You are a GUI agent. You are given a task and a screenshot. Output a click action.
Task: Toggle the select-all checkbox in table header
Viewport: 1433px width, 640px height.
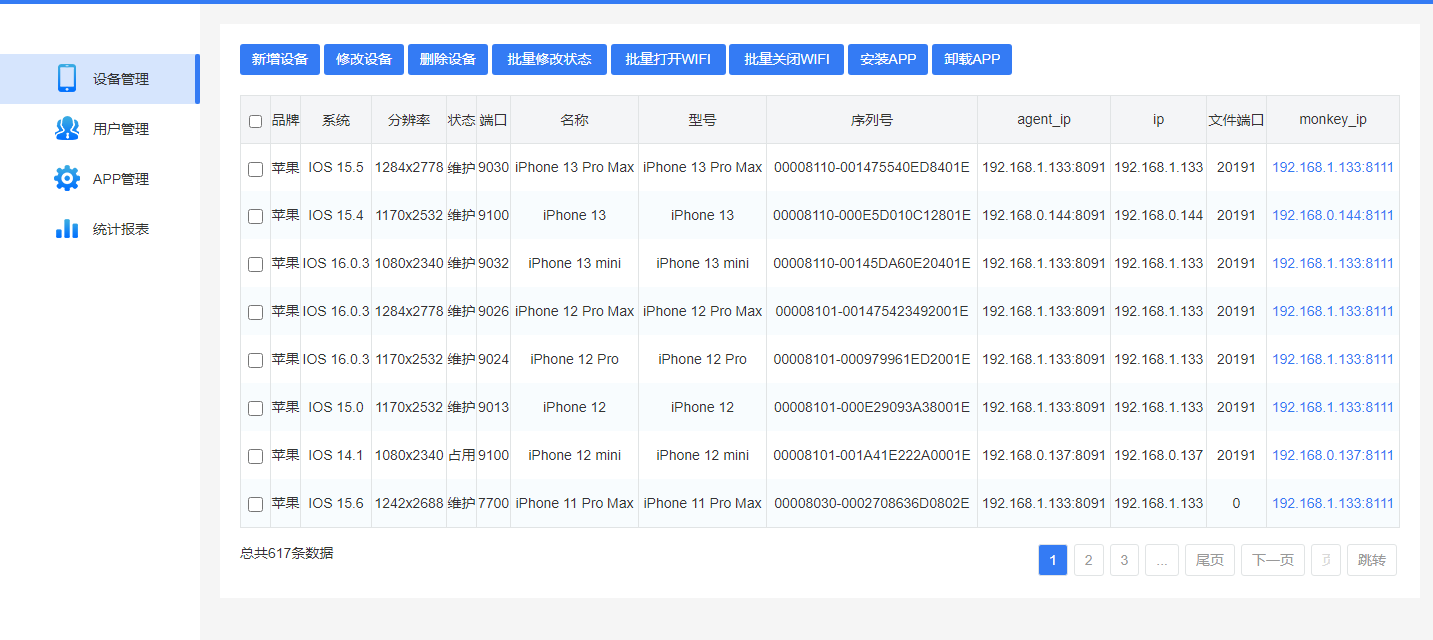(x=255, y=121)
